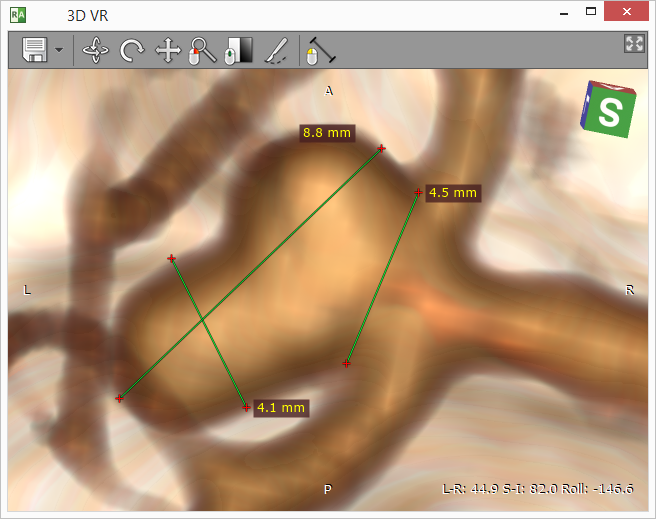The width and height of the screenshot is (656, 519).
Task: Click the posterior 'P' orientation marker
Action: point(327,489)
